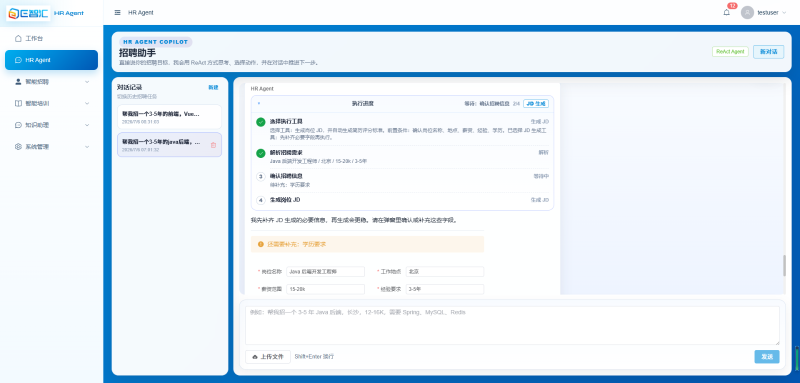Image resolution: width=800 pixels, height=383 pixels.
Task: Open the conversation mentioning Vue
Action: click(x=169, y=117)
